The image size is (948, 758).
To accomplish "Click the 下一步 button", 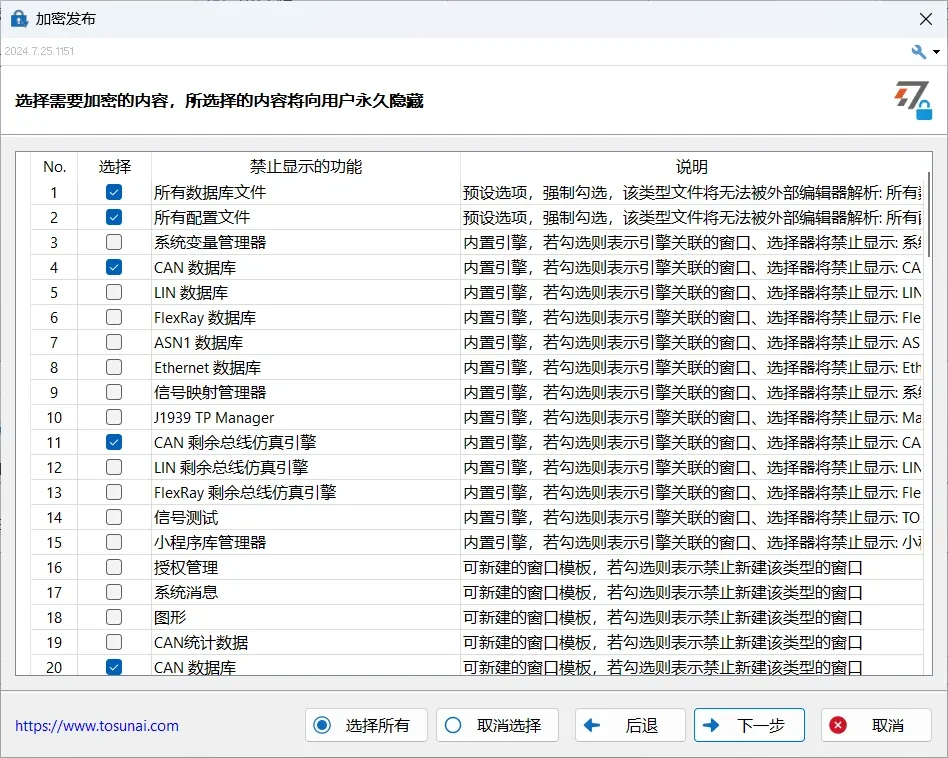I will click(x=748, y=725).
